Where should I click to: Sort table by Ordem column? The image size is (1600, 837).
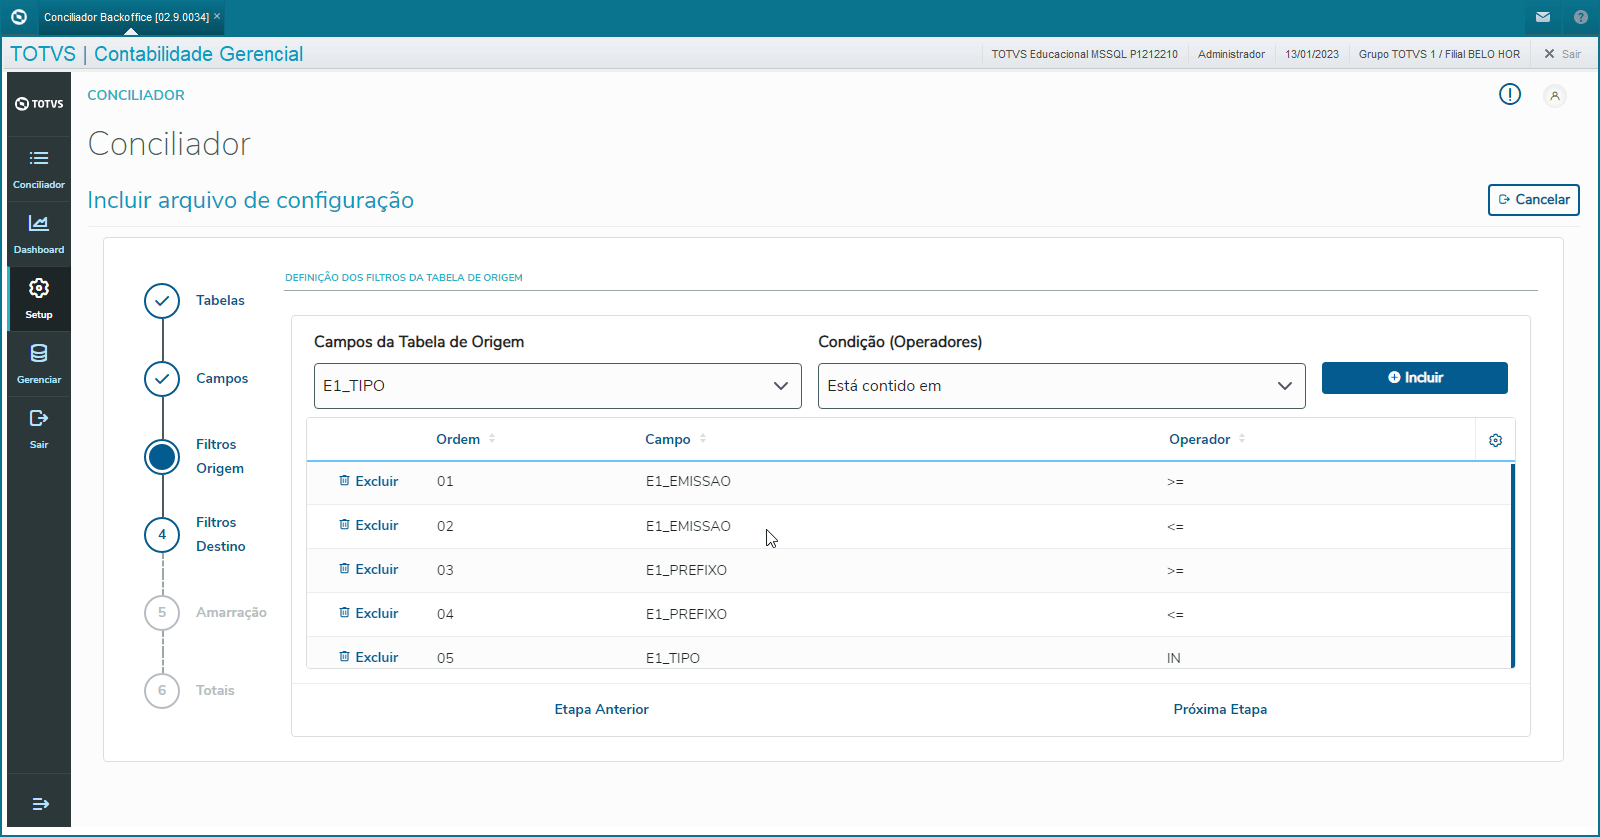pos(466,439)
